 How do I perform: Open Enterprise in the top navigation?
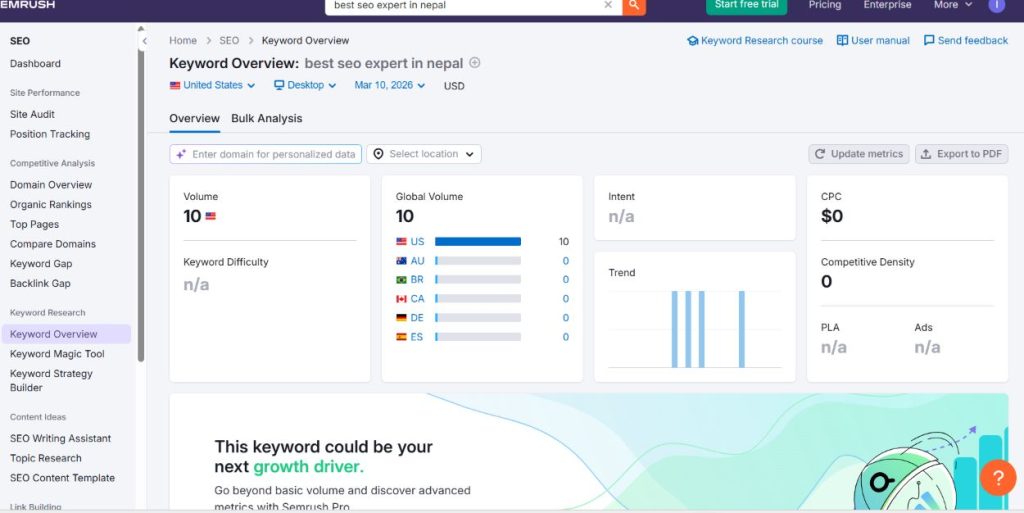coord(887,5)
